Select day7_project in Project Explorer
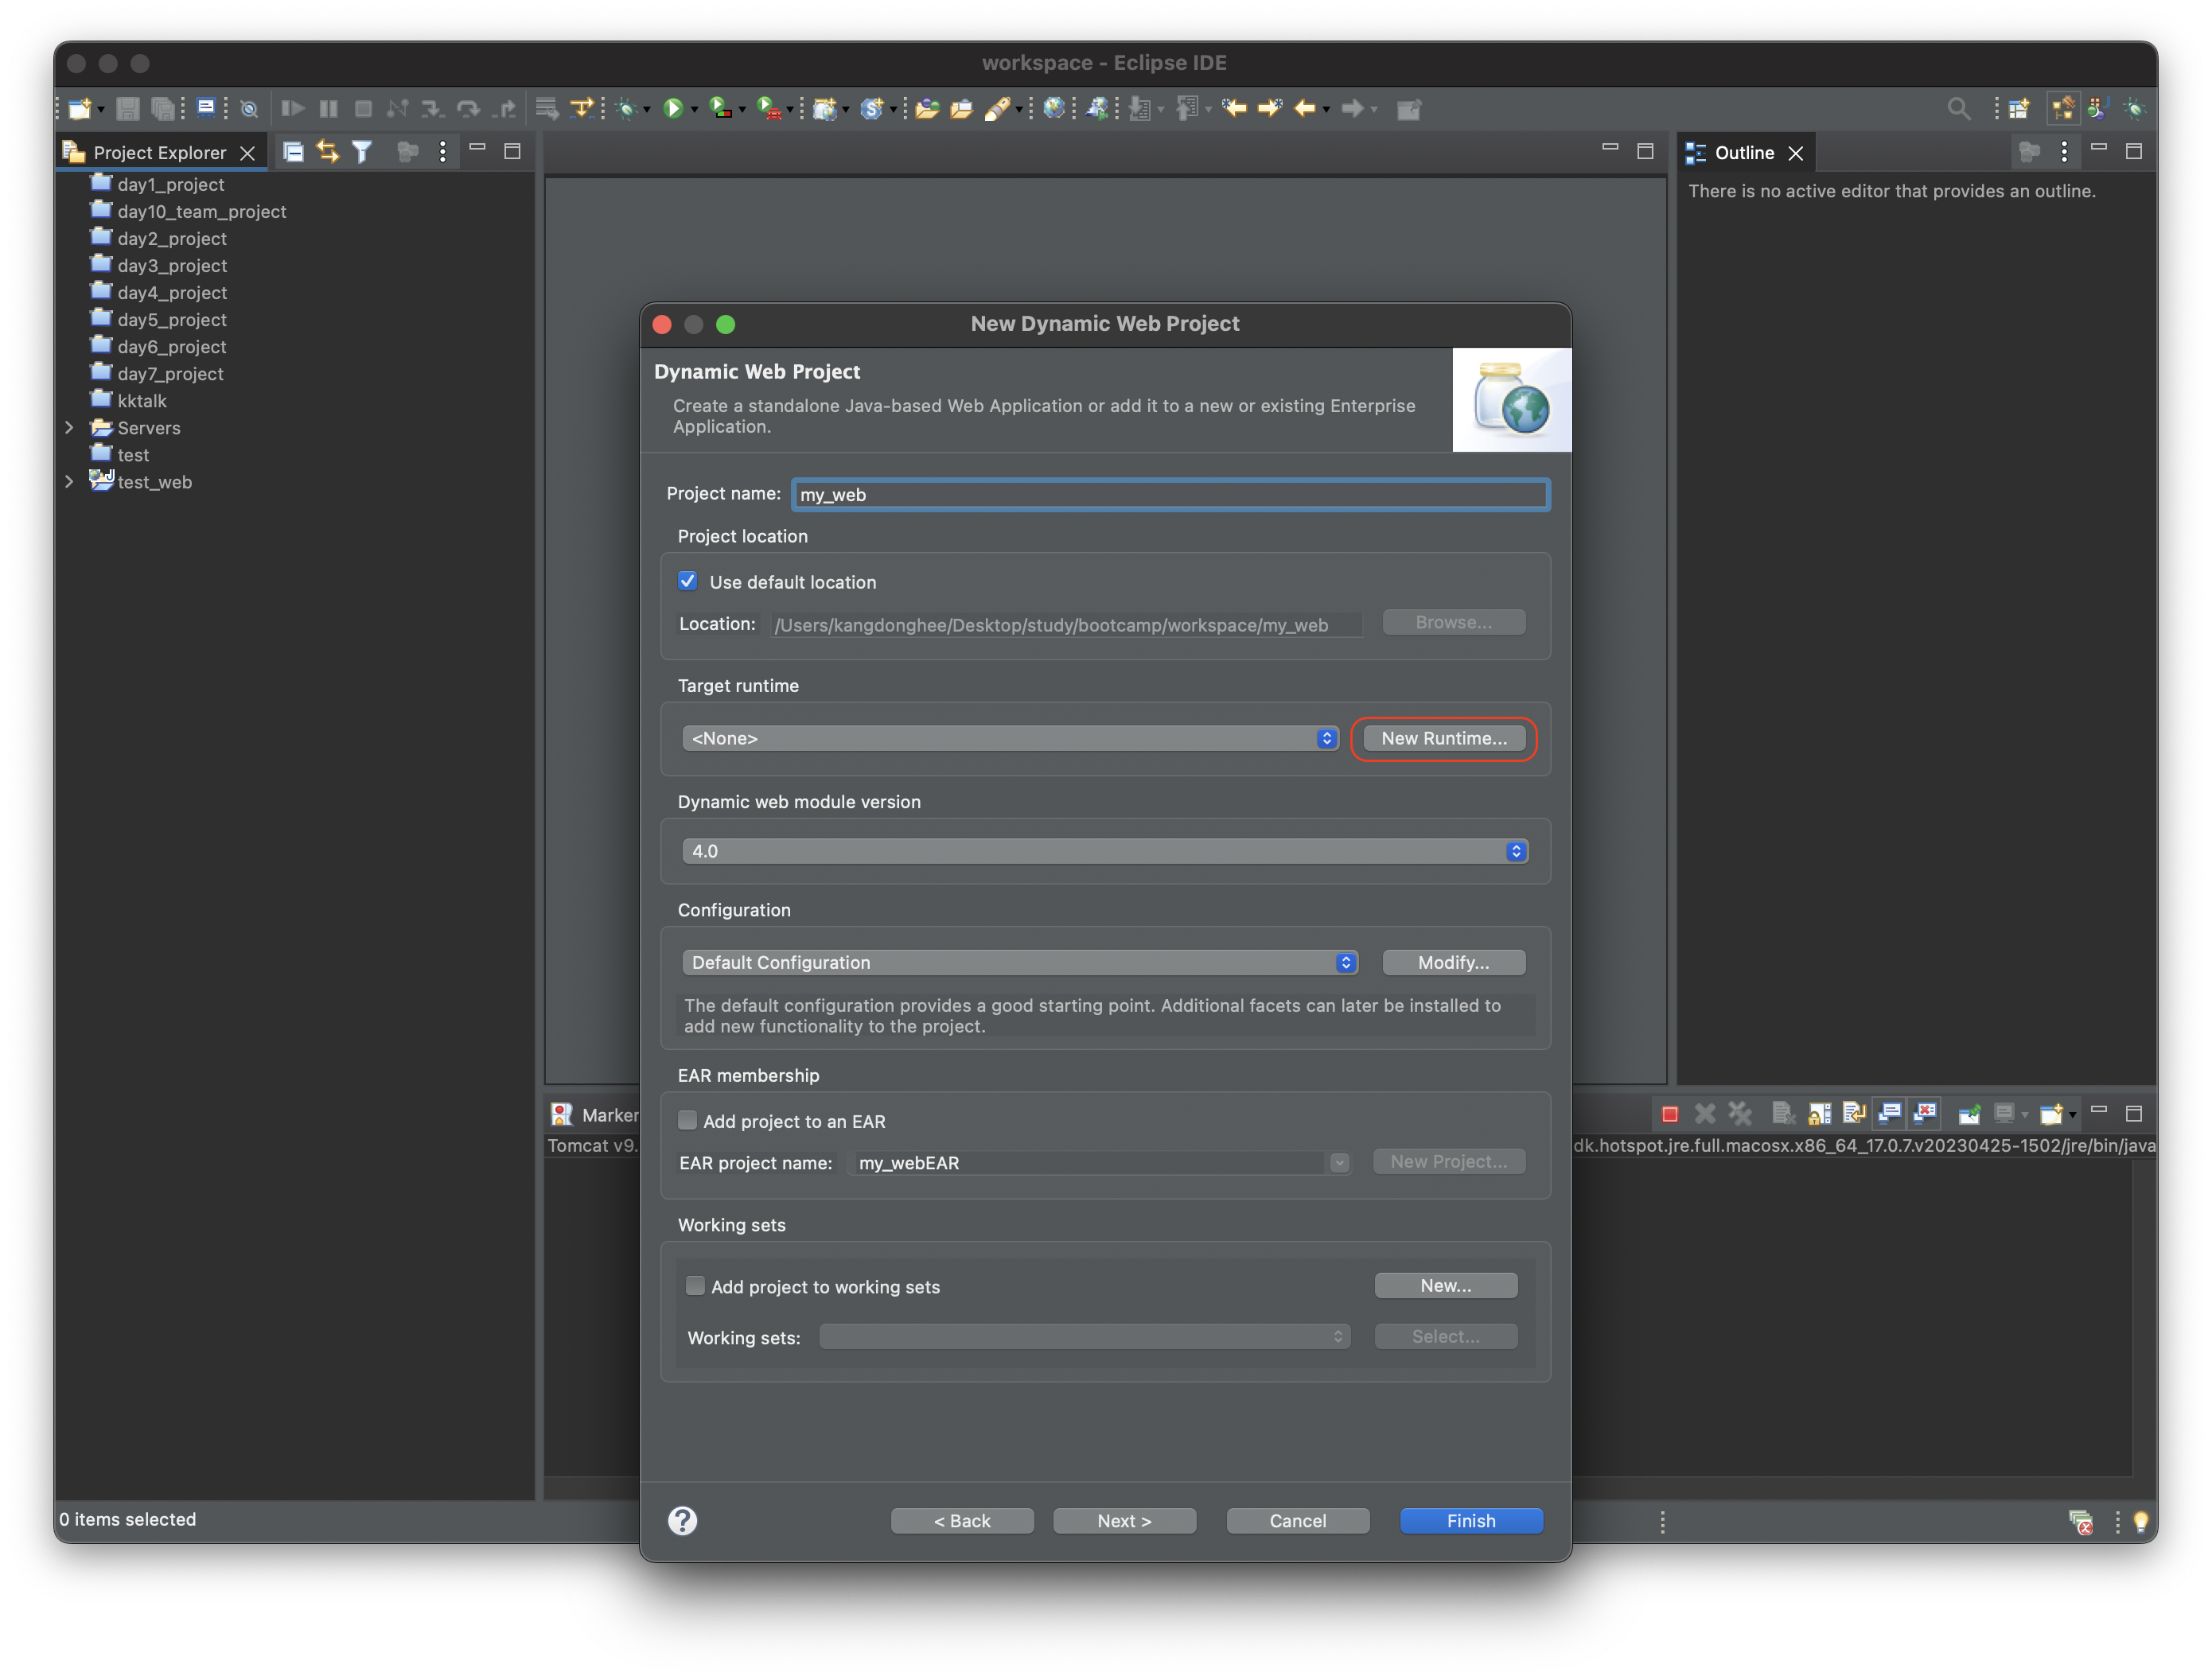The image size is (2212, 1680). (x=170, y=374)
